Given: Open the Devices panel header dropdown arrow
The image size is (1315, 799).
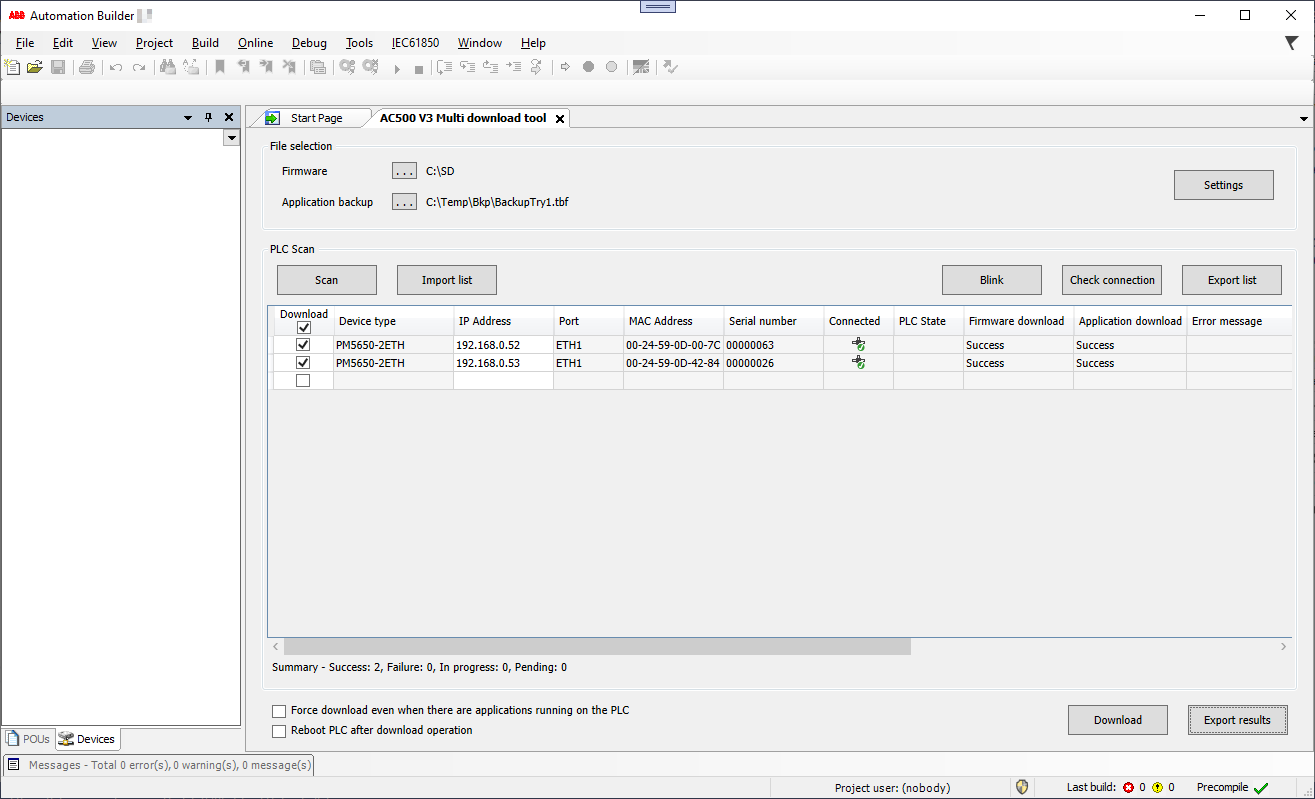Looking at the screenshot, I should pyautogui.click(x=188, y=117).
